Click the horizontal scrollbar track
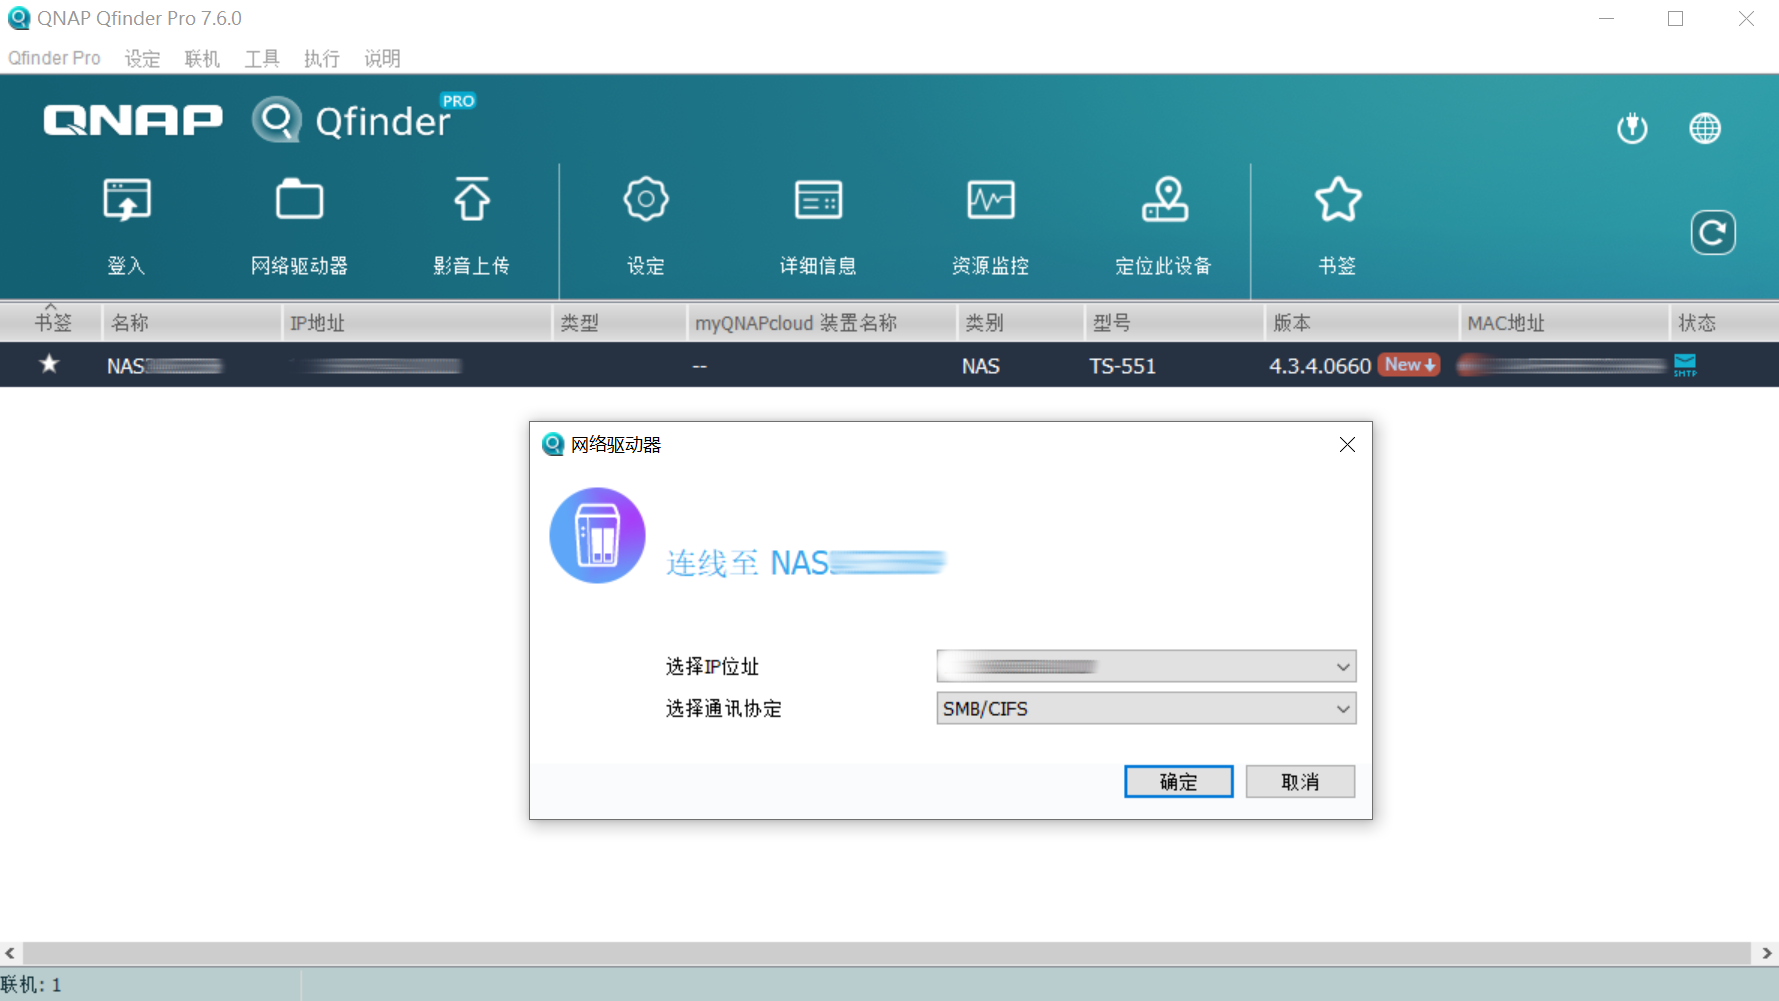Viewport: 1779px width, 1001px height. (887, 953)
